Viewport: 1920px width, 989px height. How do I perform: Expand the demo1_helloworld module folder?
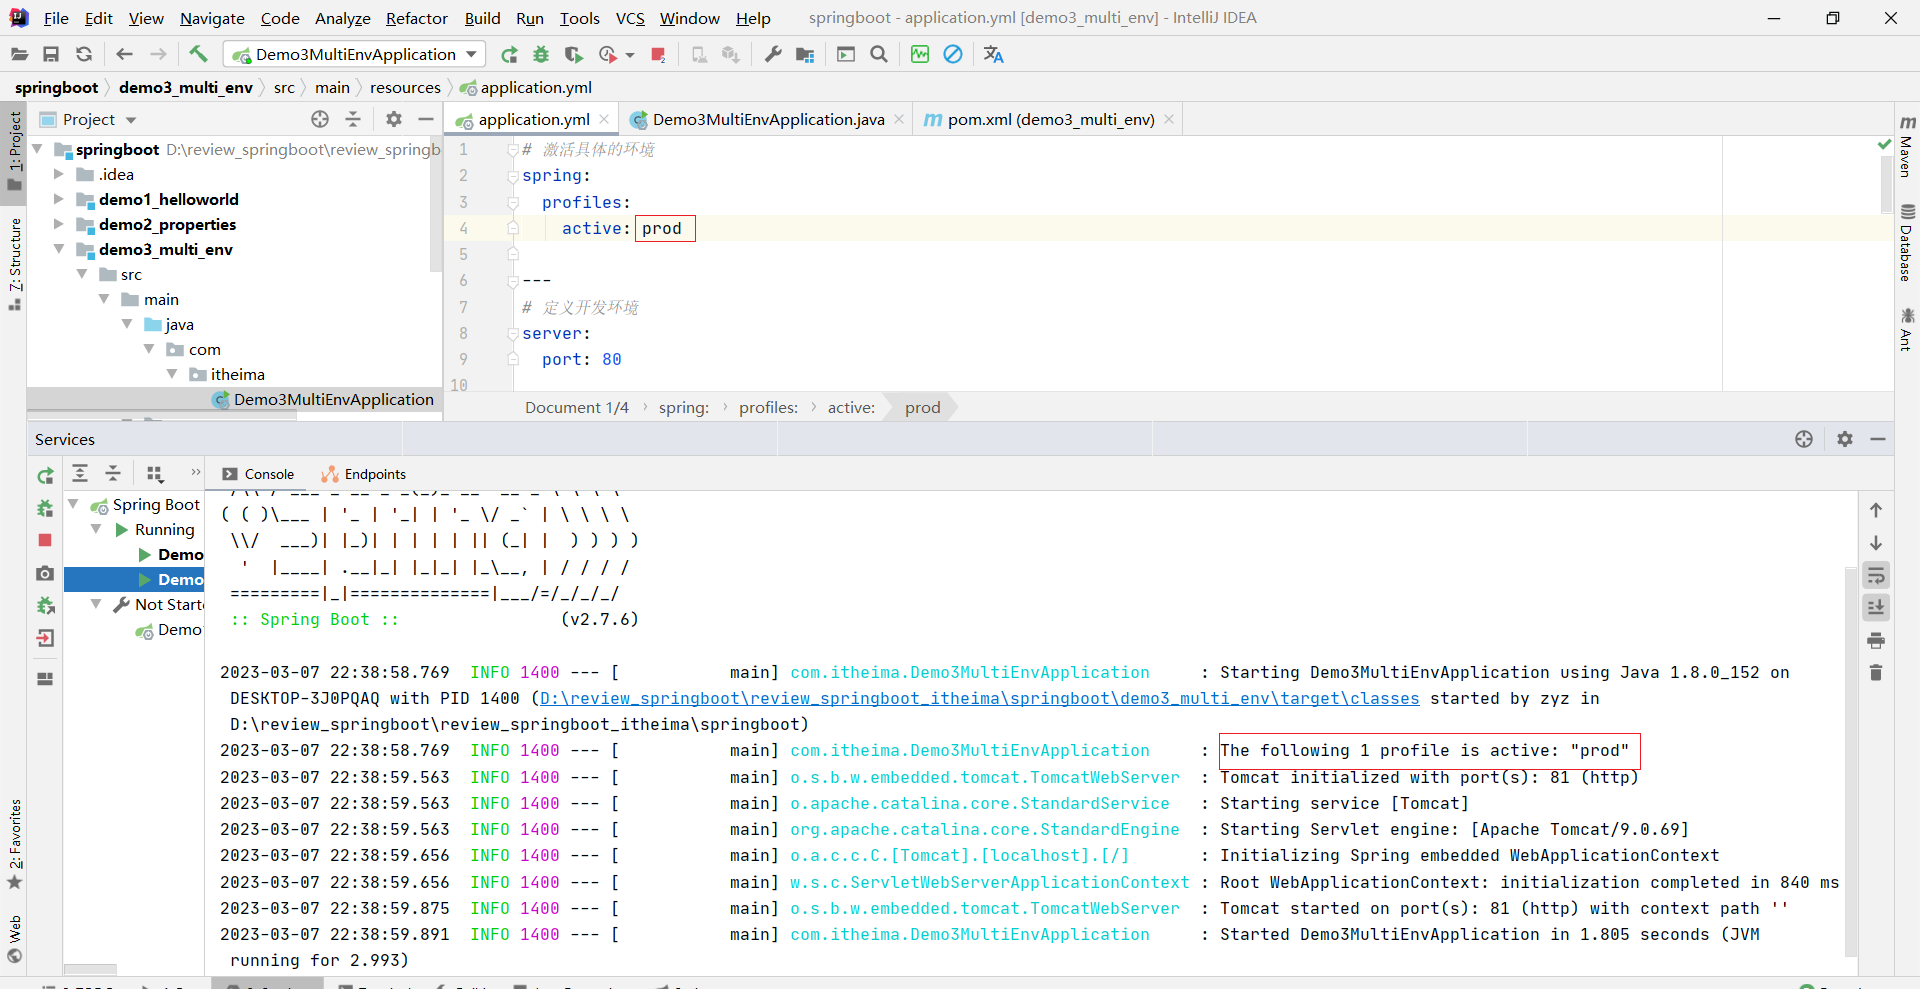tap(59, 199)
